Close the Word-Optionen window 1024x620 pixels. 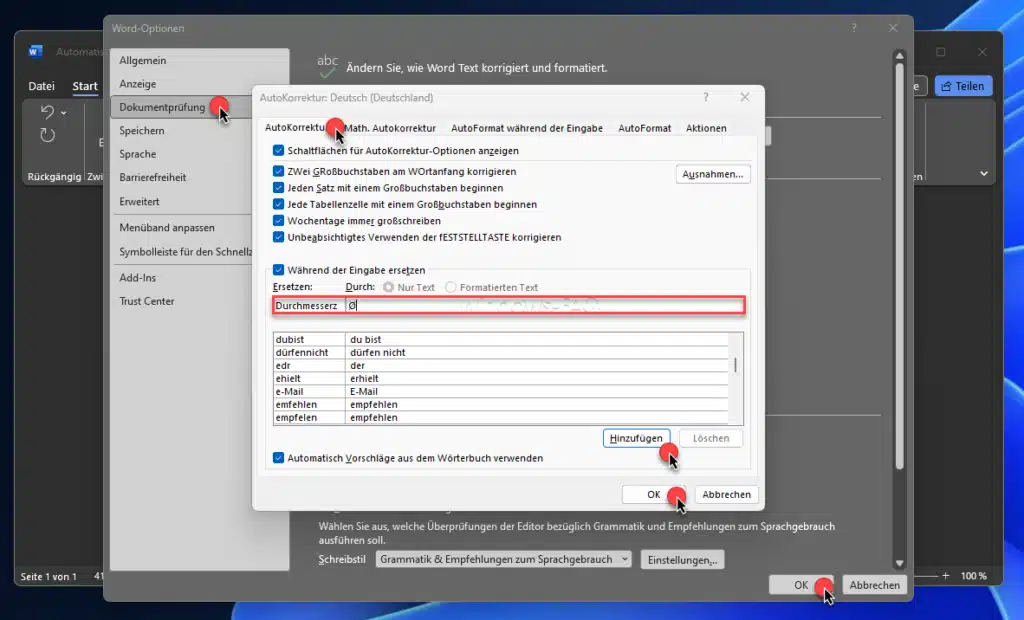tap(893, 28)
